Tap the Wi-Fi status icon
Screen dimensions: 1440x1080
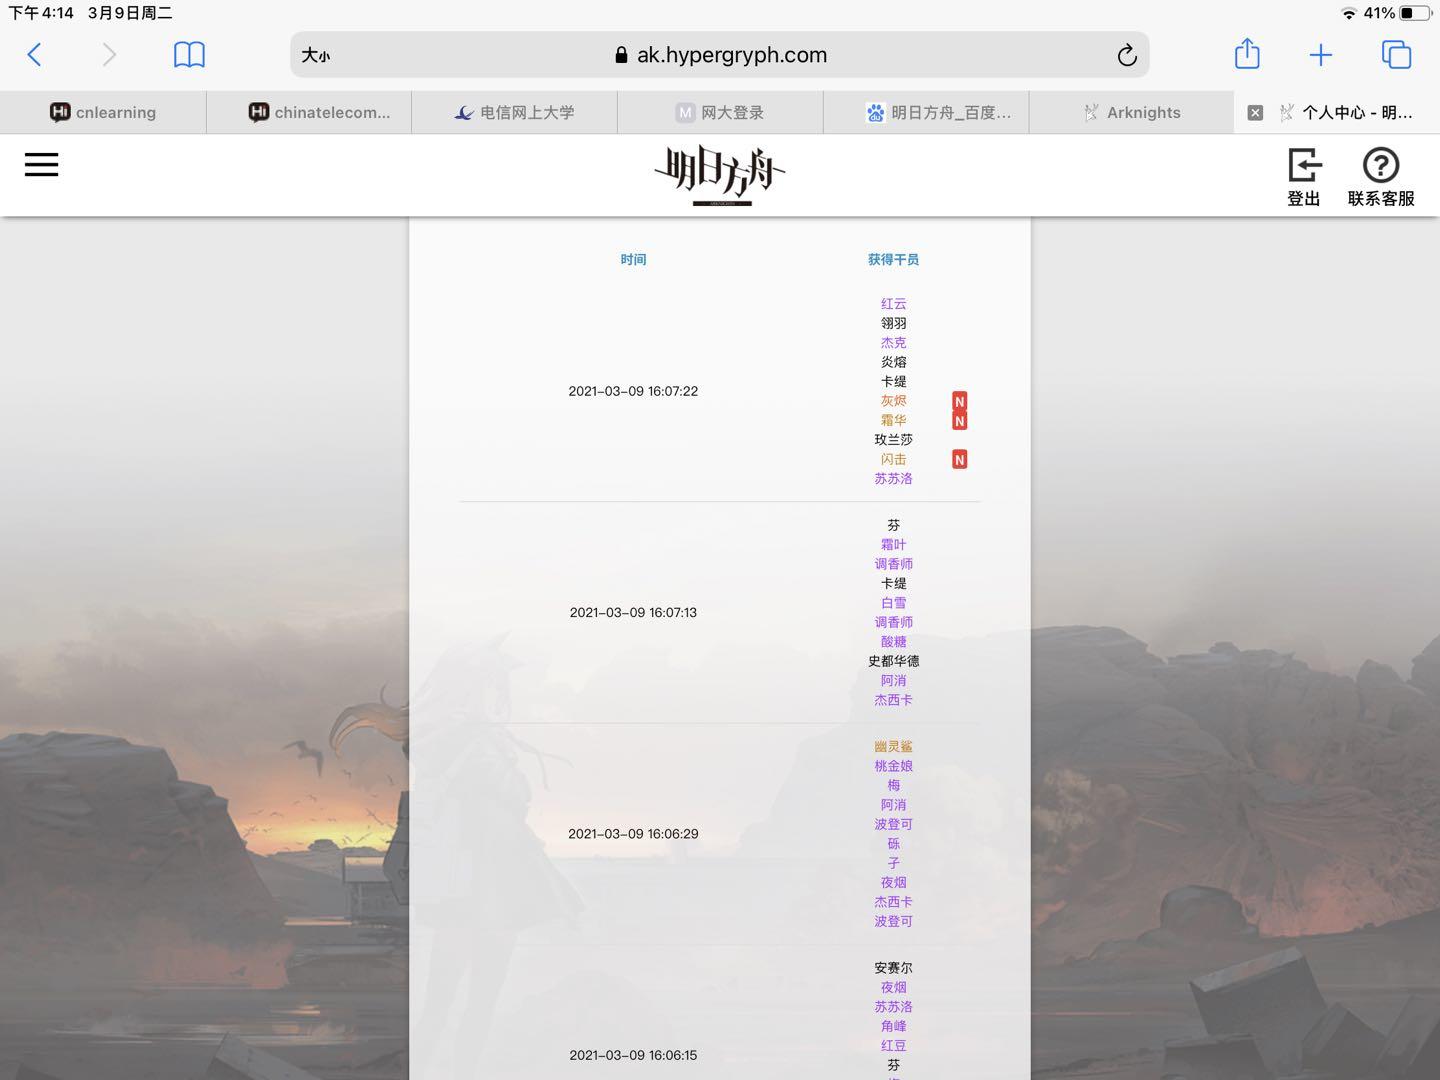pyautogui.click(x=1349, y=13)
